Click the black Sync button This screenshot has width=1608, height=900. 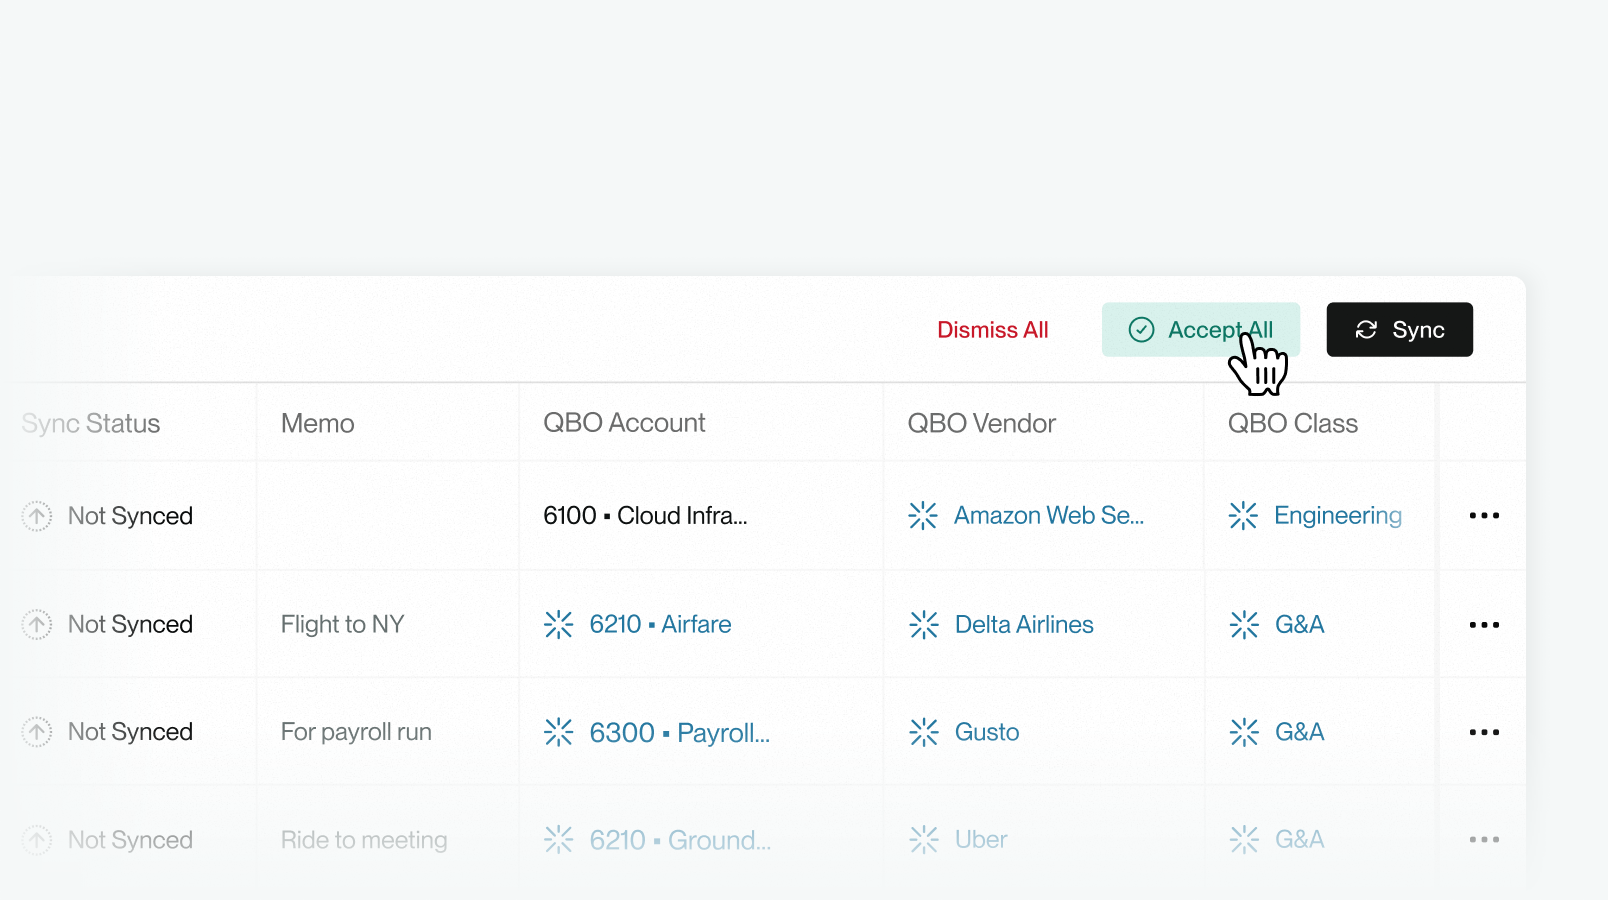coord(1399,330)
